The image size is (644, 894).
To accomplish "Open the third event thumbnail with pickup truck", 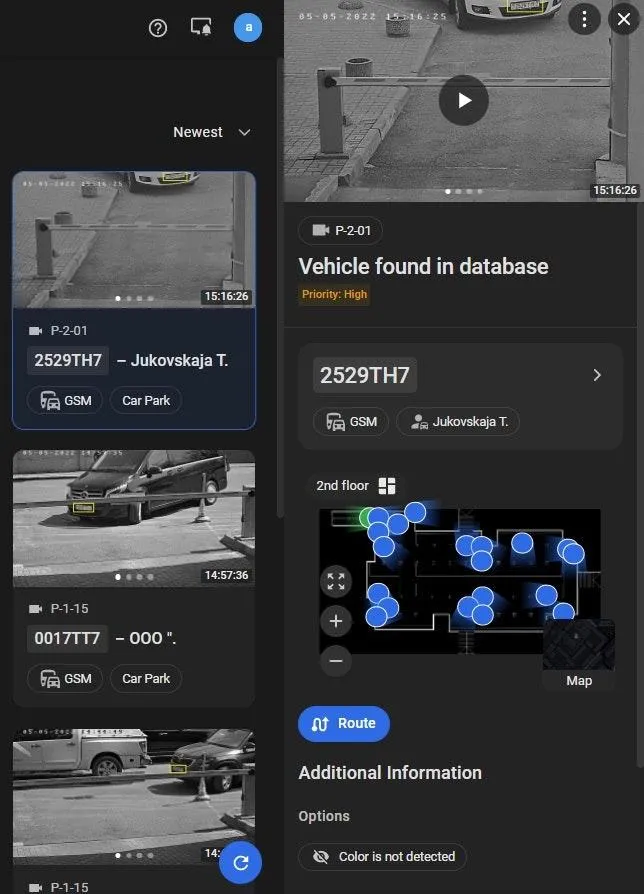I will coord(134,797).
